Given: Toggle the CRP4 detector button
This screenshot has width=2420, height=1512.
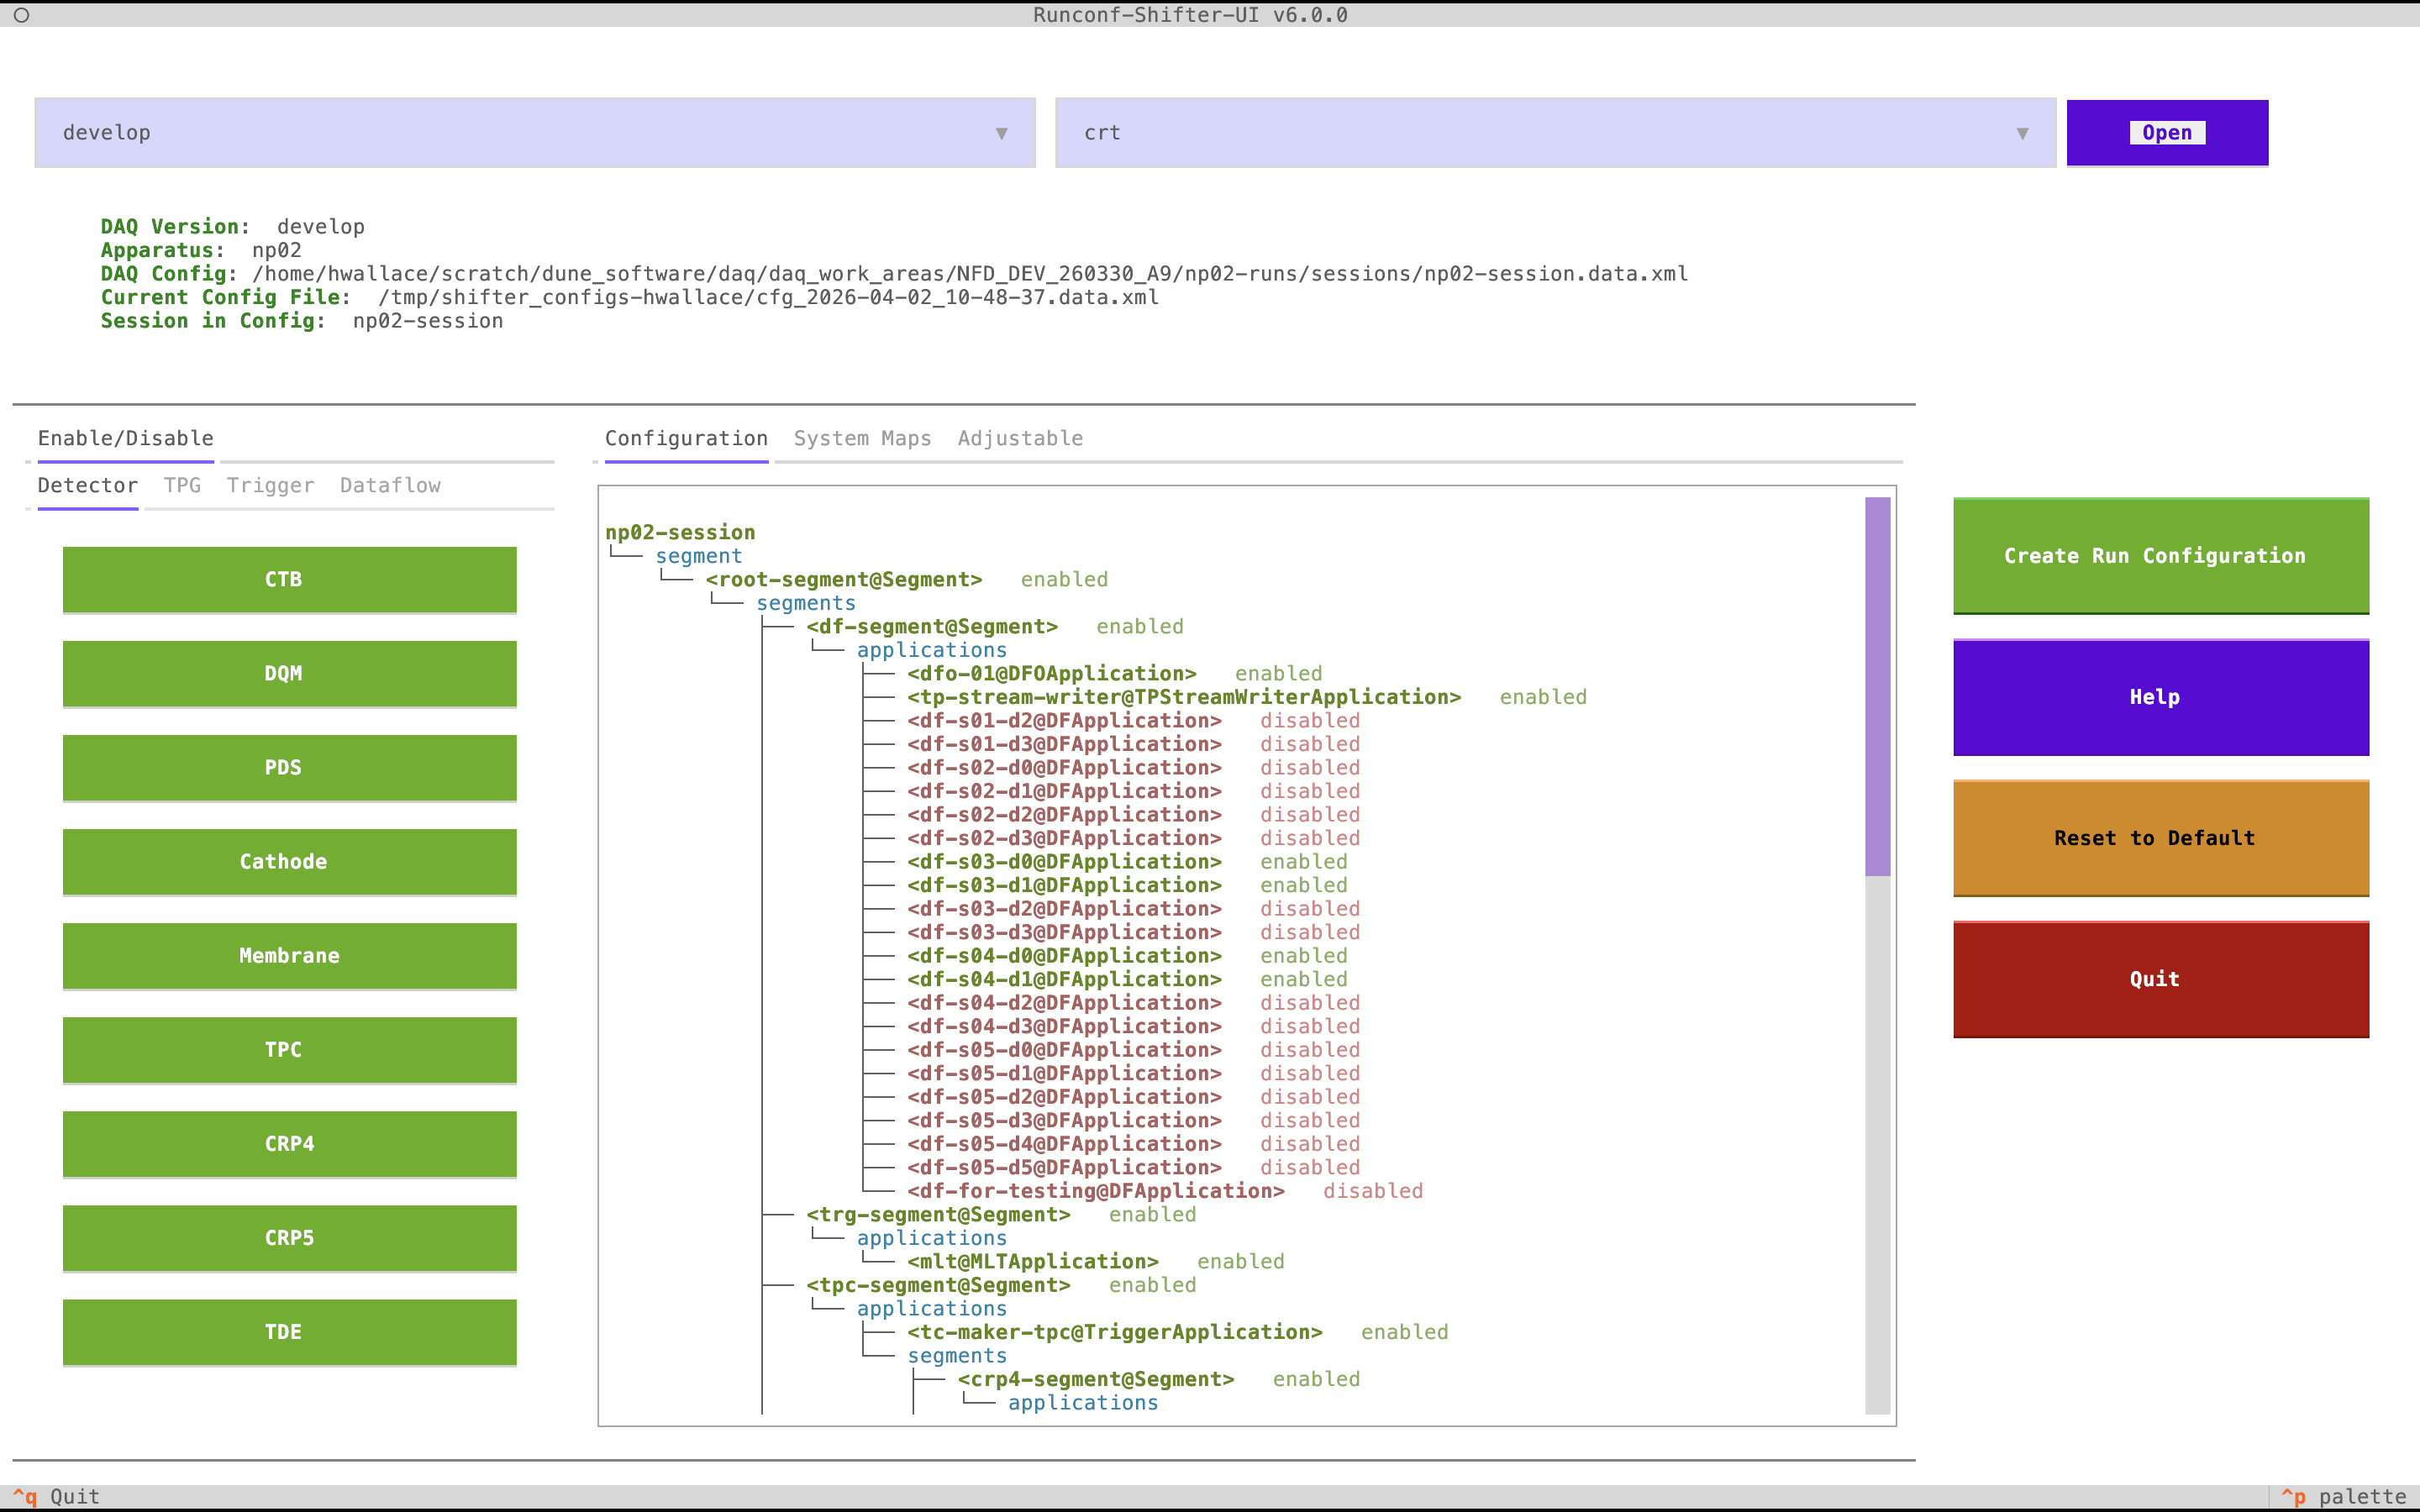Looking at the screenshot, I should (290, 1144).
